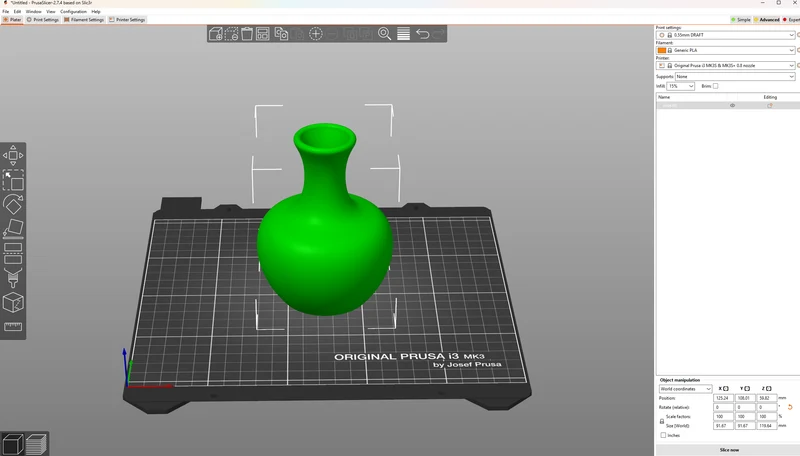Screen dimensions: 800x456
Task: Select the Move gizmo tool
Action: (13, 156)
